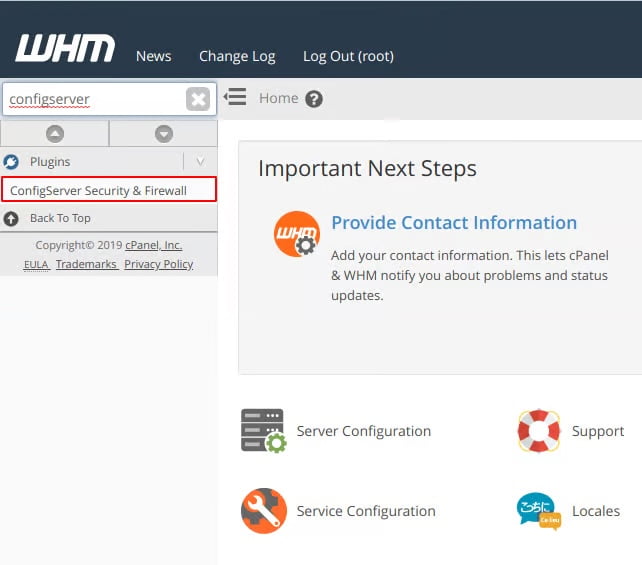Click the Support lifebuoy icon

tap(538, 431)
